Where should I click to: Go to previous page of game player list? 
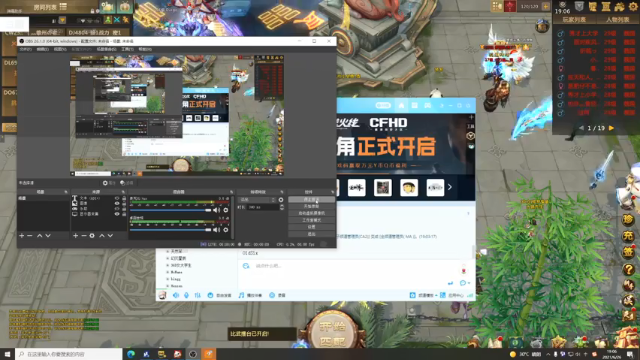coord(581,128)
